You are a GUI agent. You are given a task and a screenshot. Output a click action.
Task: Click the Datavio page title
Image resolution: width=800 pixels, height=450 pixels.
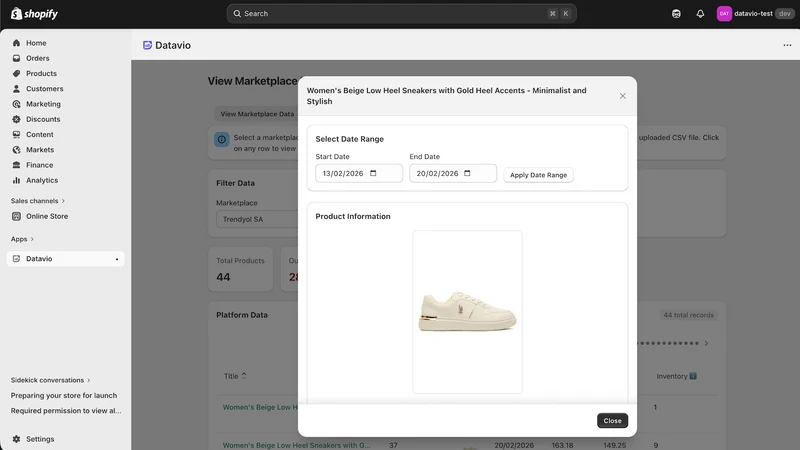(x=173, y=45)
